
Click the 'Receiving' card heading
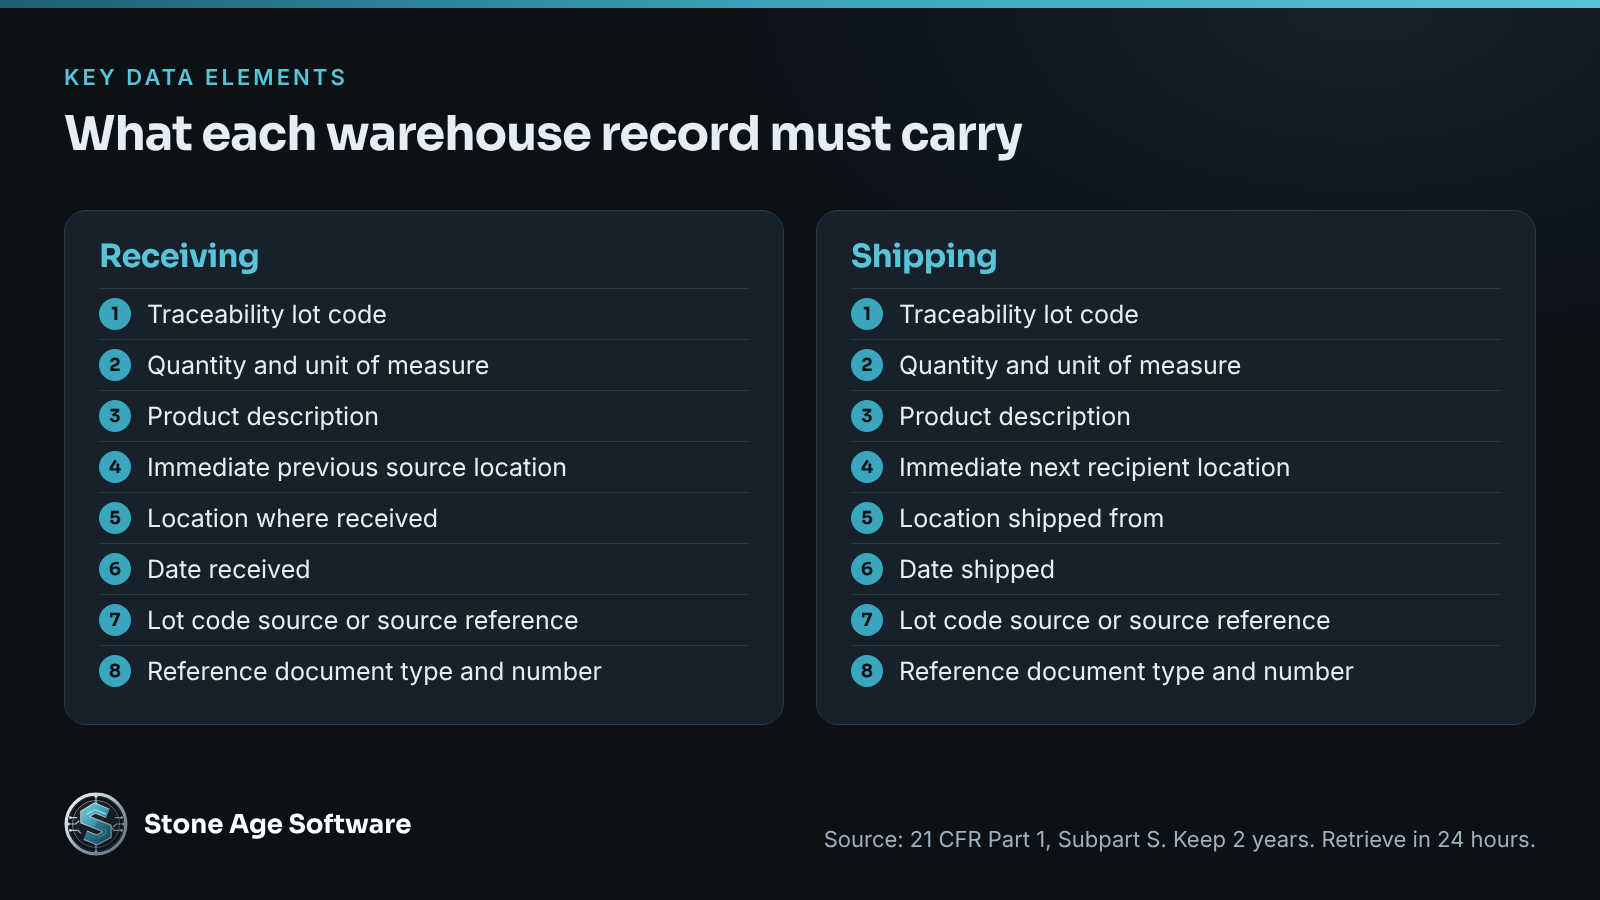[x=179, y=256]
